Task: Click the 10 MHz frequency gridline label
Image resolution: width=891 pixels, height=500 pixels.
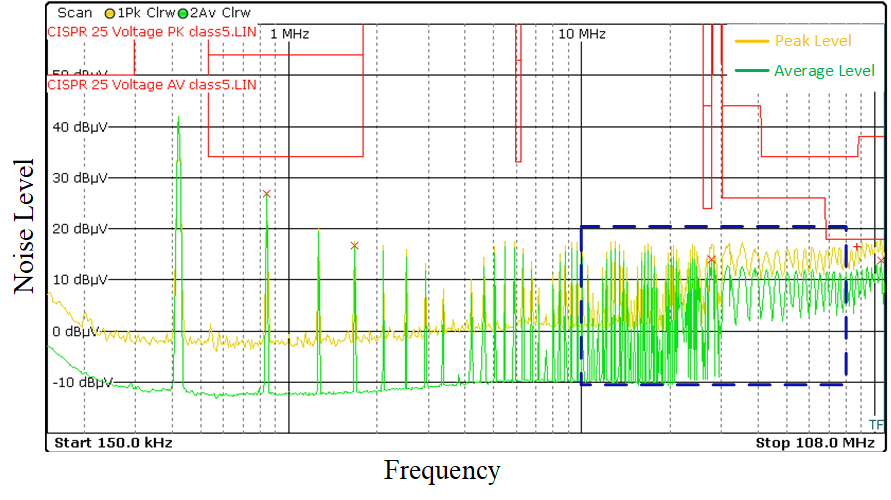Action: coord(582,34)
